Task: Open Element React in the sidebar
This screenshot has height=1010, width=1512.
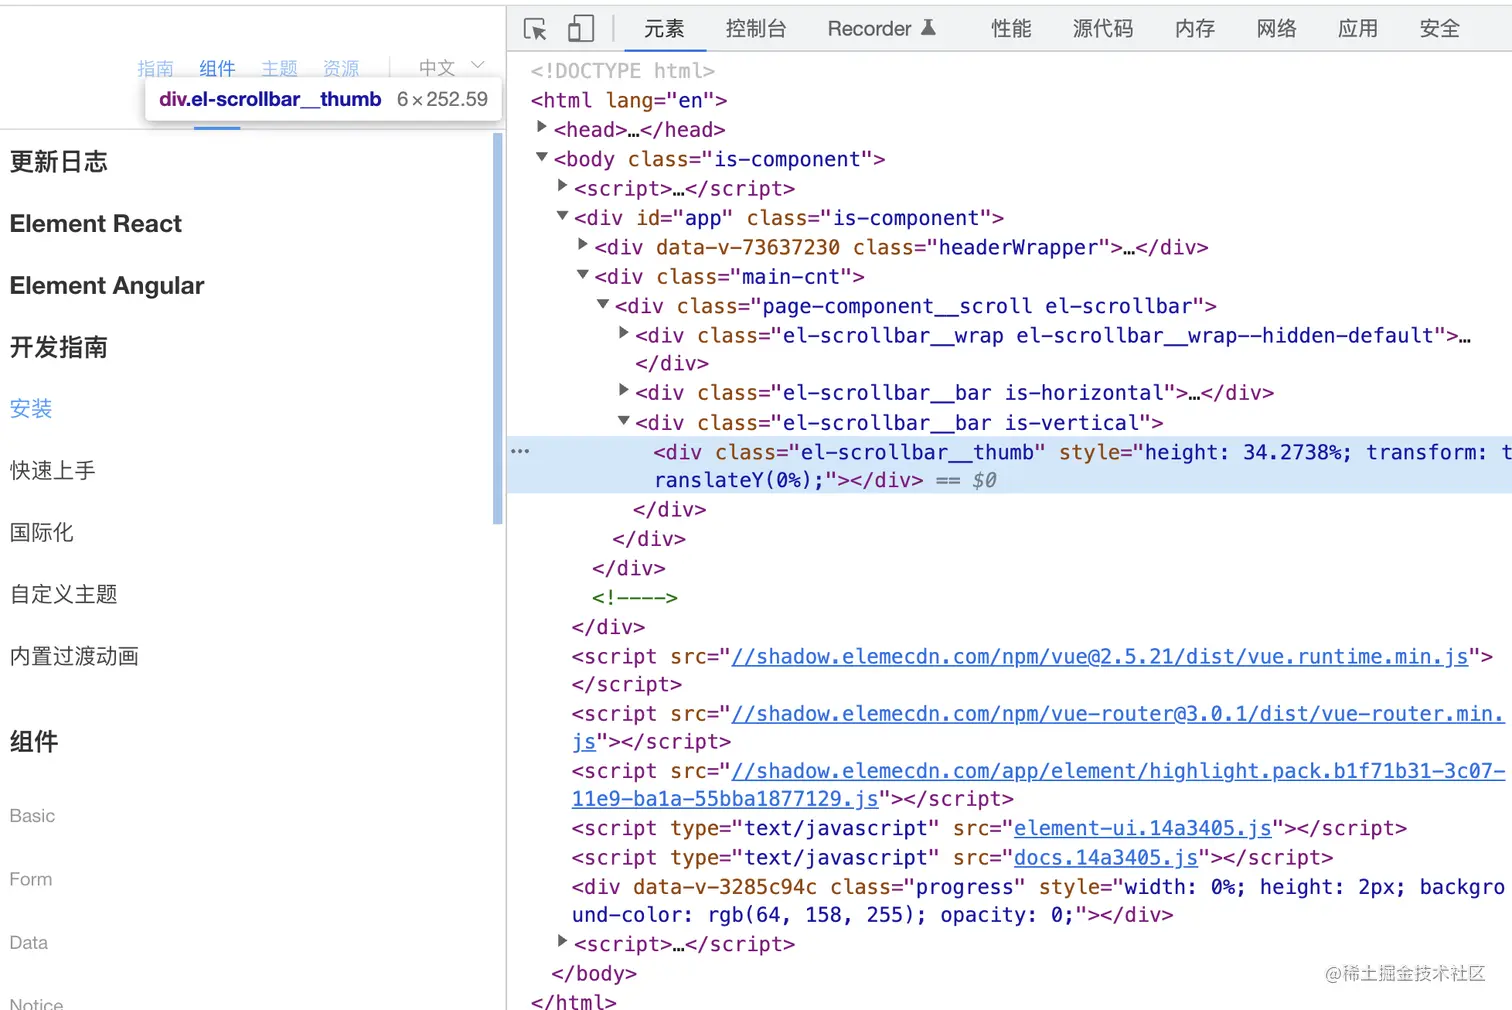Action: tap(96, 224)
